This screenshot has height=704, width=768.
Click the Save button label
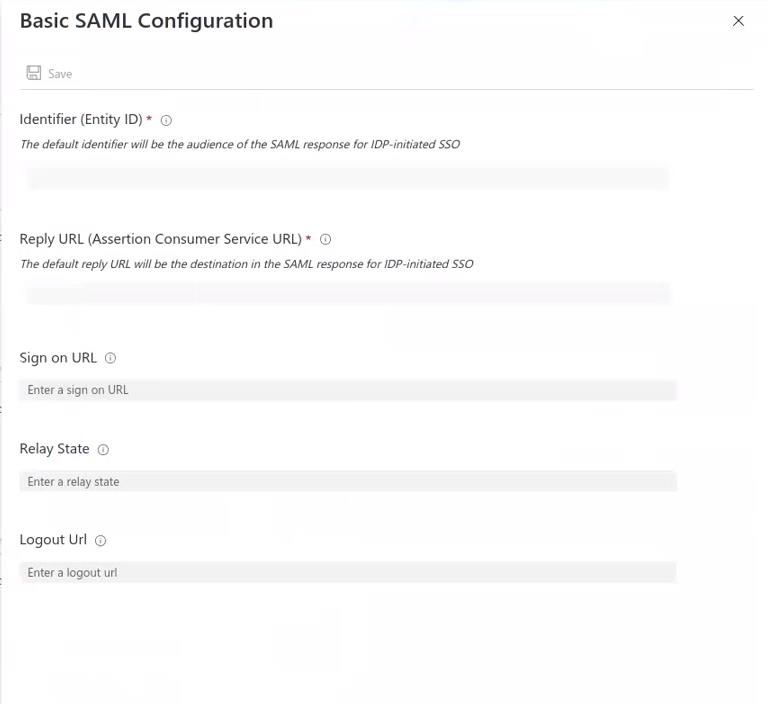click(60, 74)
